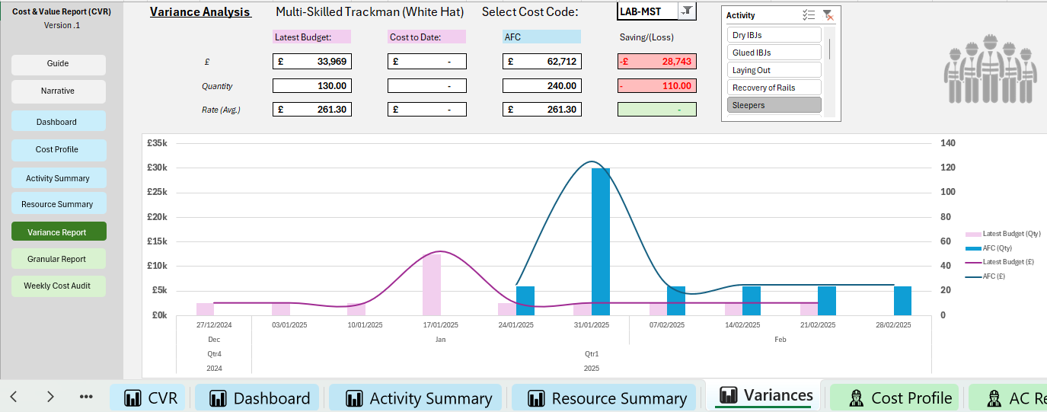Click the Multi-Skilled Trackman (White Hat) title
This screenshot has height=412, width=1047.
tap(369, 12)
